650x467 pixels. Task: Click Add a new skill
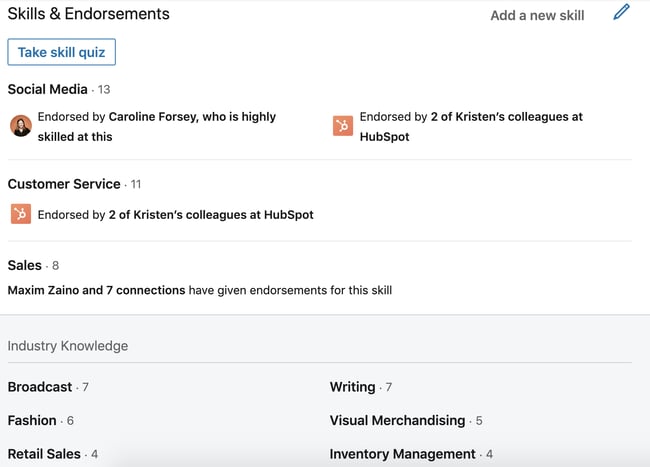[537, 15]
